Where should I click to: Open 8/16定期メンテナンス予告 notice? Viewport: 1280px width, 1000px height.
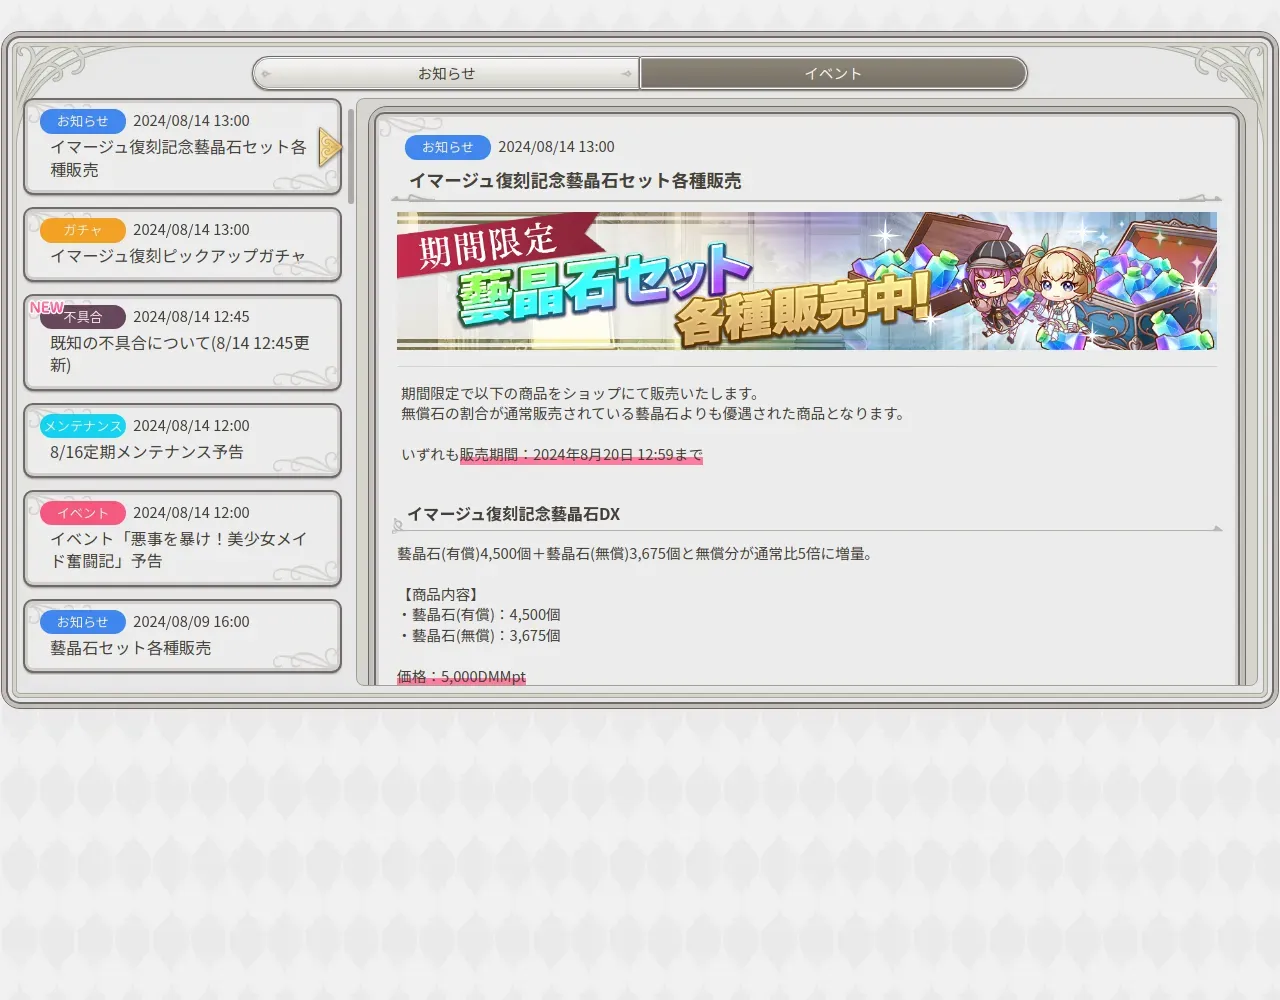coord(183,441)
